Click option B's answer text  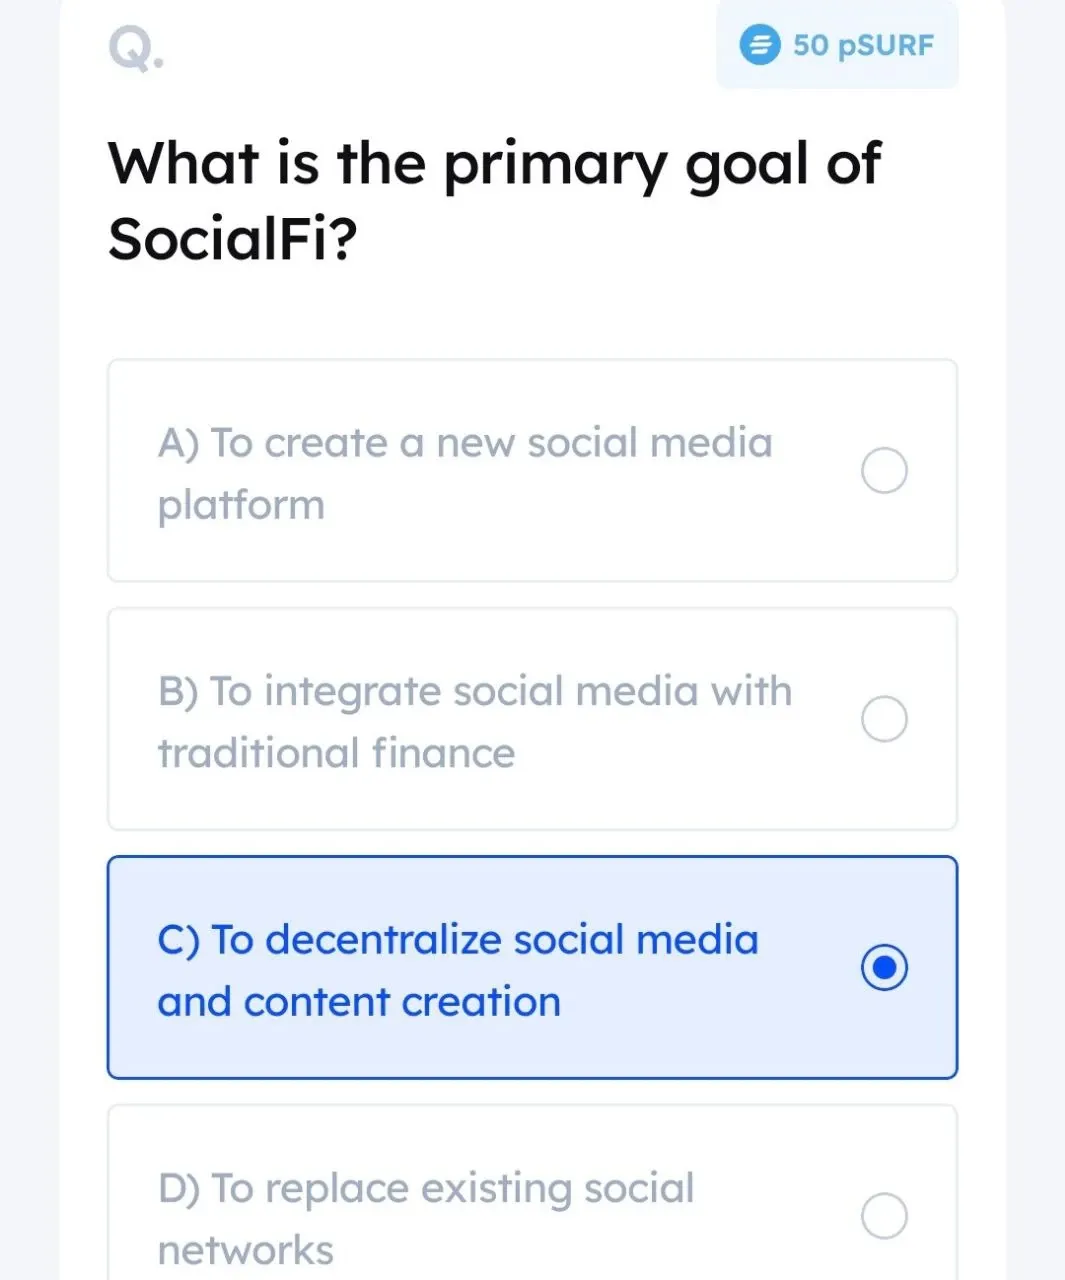tap(474, 720)
